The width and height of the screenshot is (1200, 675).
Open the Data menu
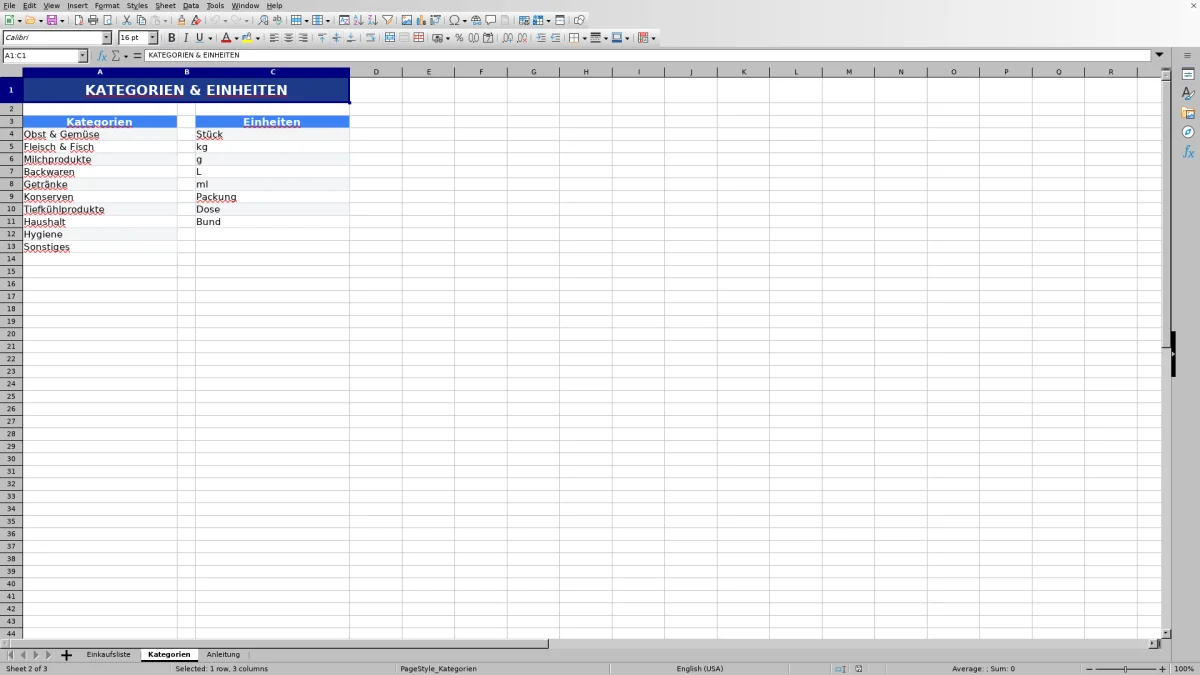click(190, 5)
